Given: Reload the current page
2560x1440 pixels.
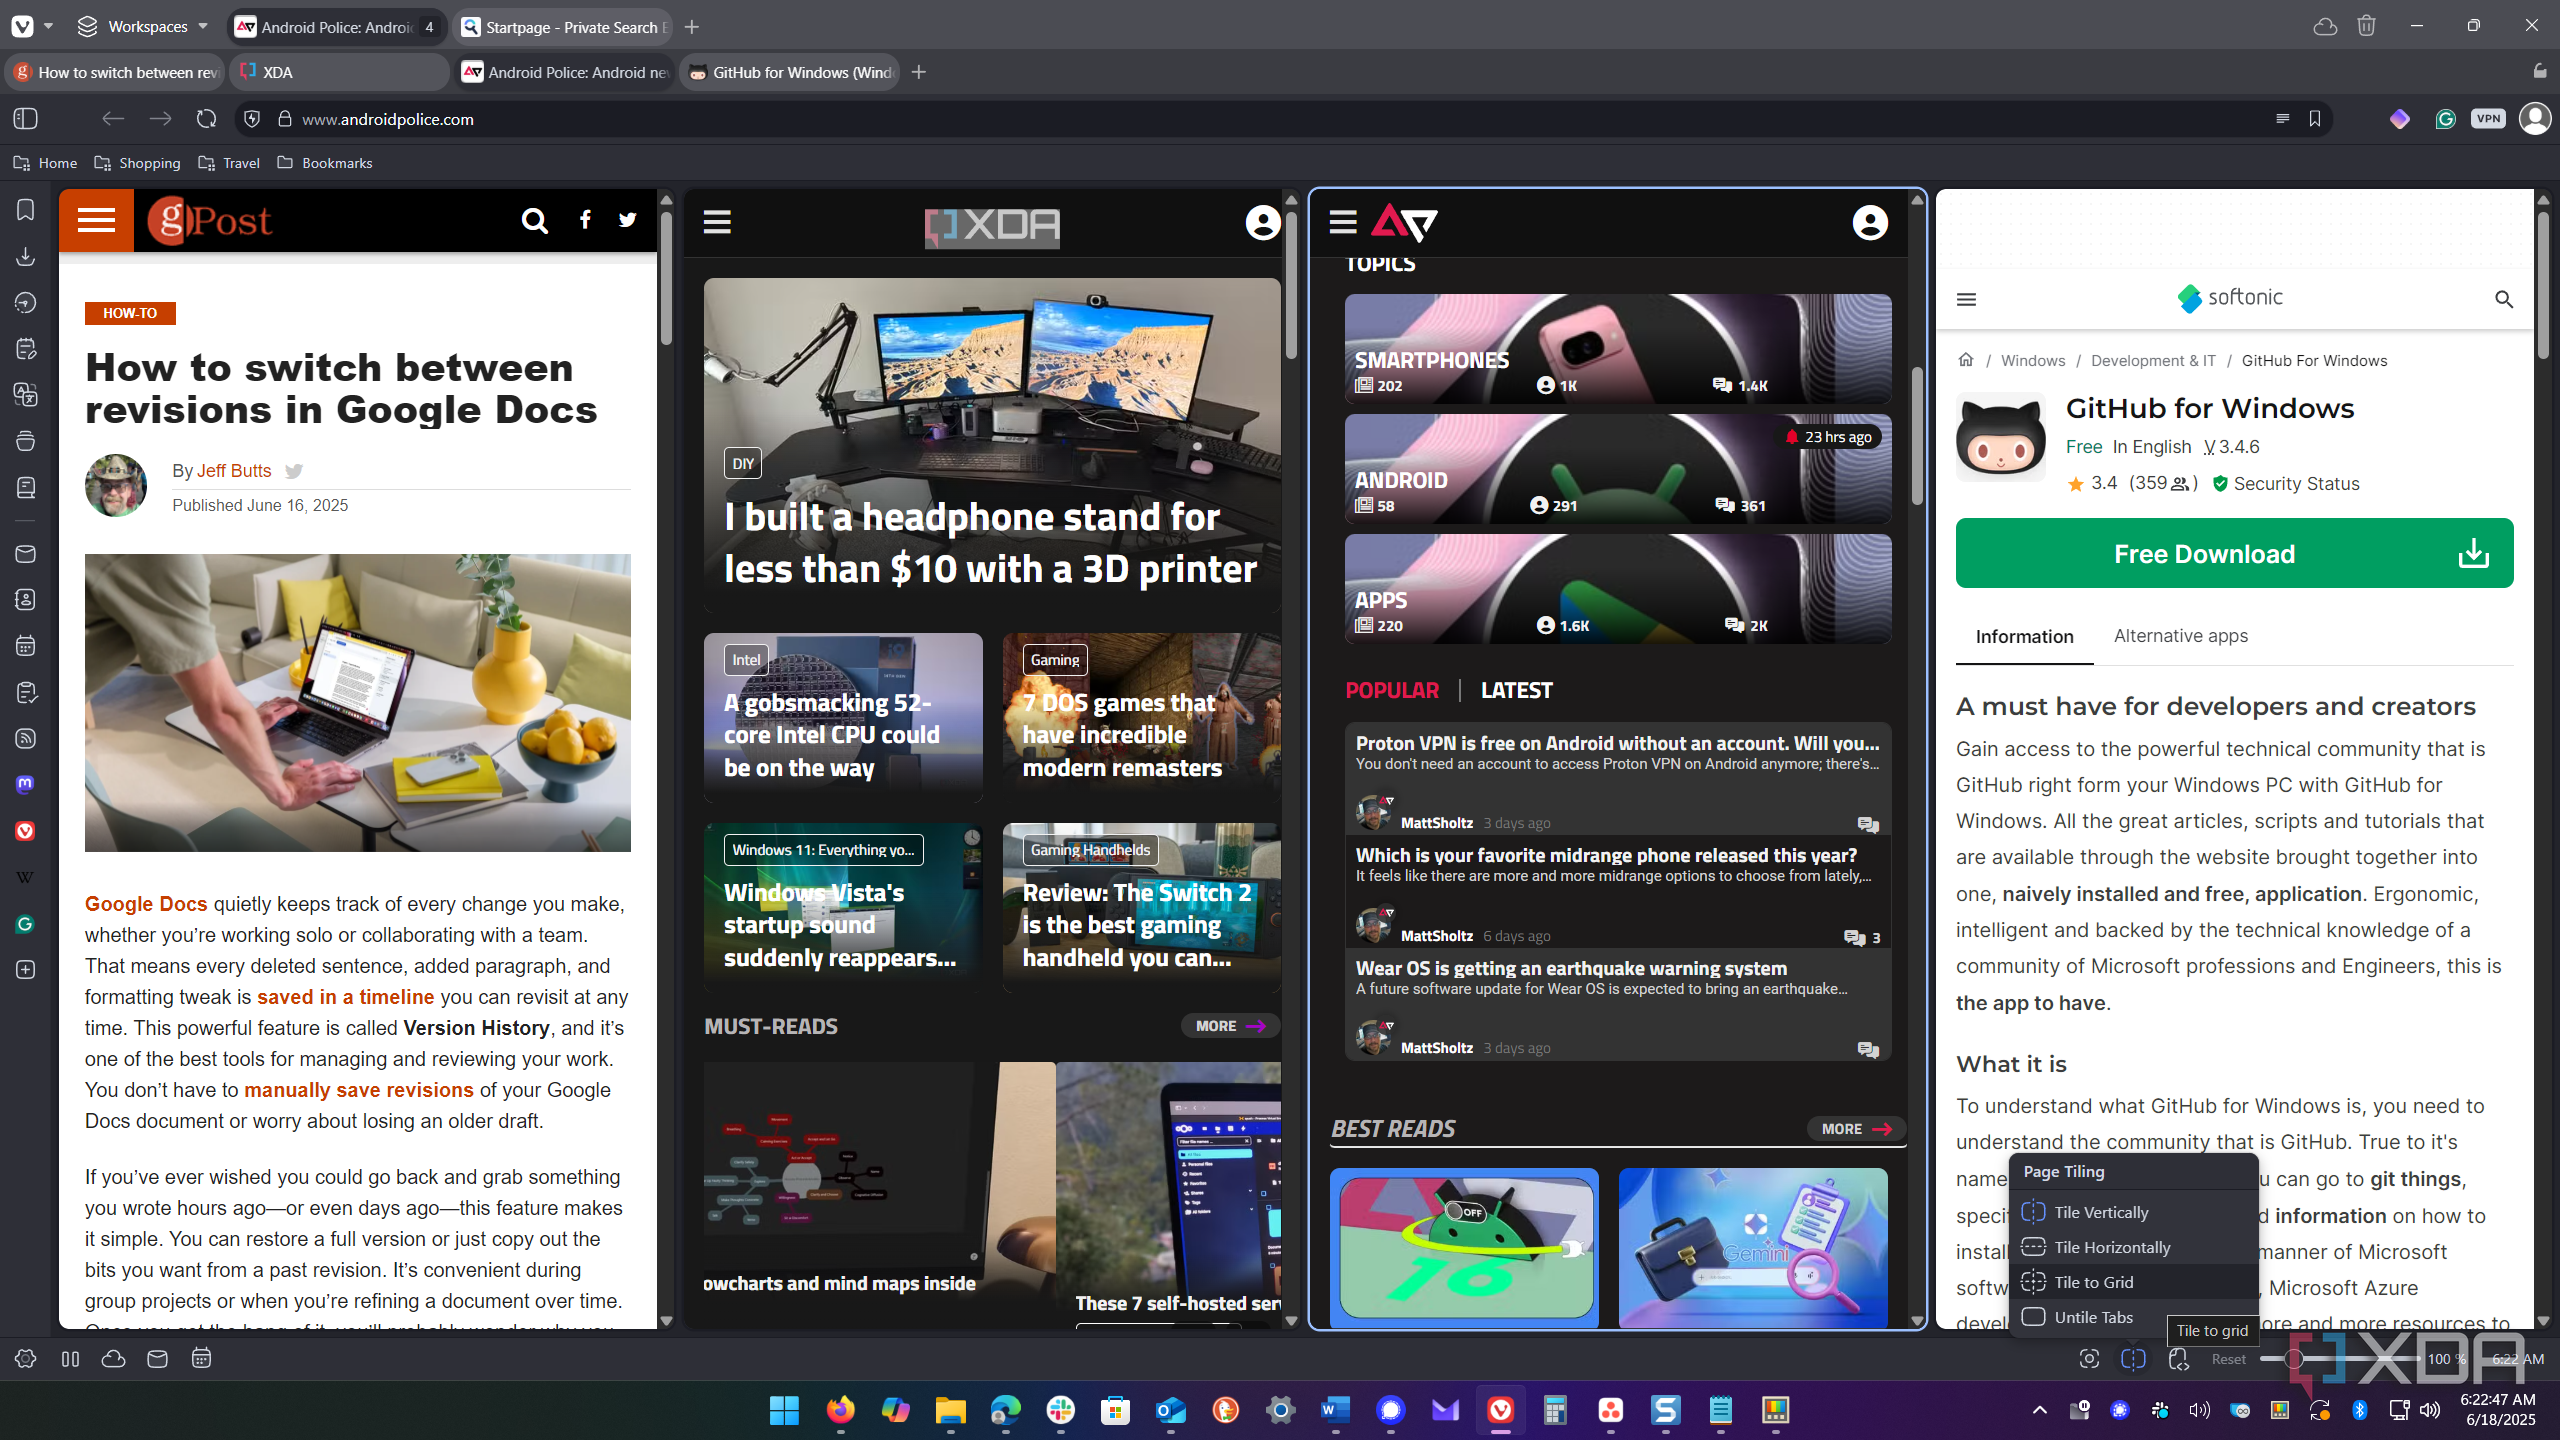Looking at the screenshot, I should point(206,119).
